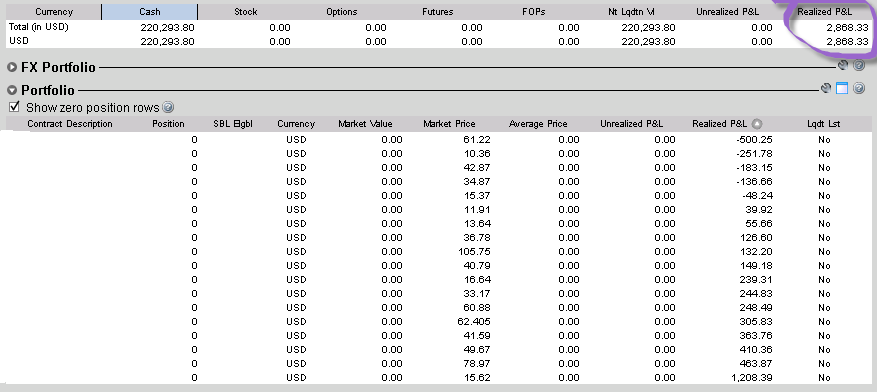The image size is (877, 392).
Task: Click the Stock column header
Action: [245, 12]
